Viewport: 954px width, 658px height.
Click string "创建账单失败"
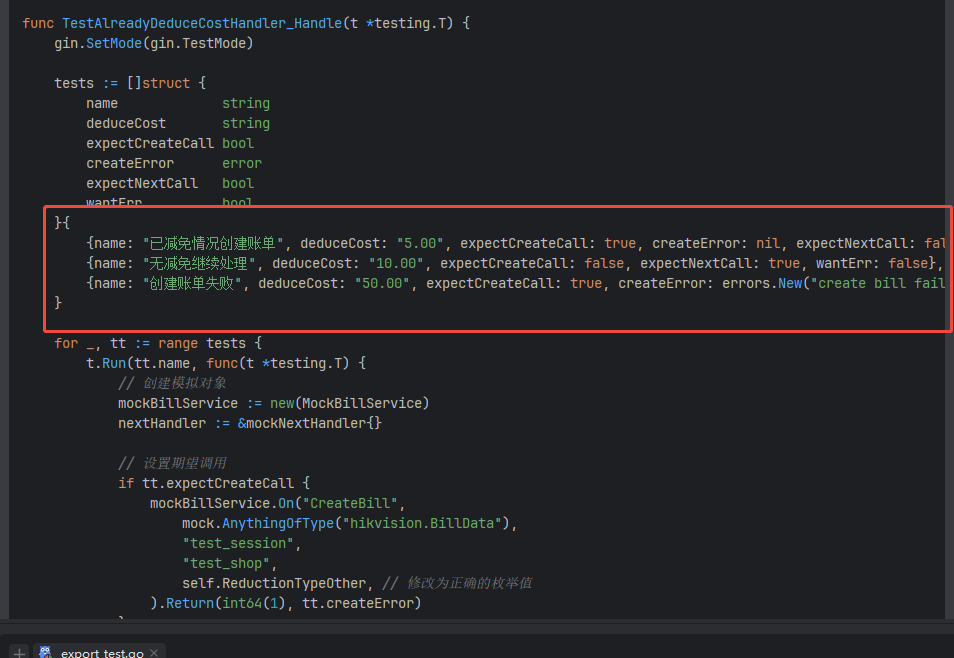pos(192,284)
